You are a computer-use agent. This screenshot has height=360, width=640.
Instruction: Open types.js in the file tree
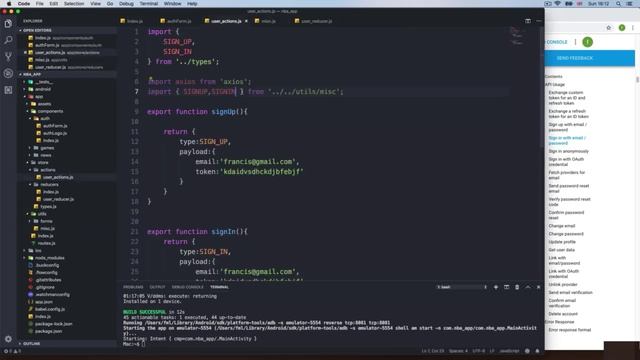[x=48, y=207]
